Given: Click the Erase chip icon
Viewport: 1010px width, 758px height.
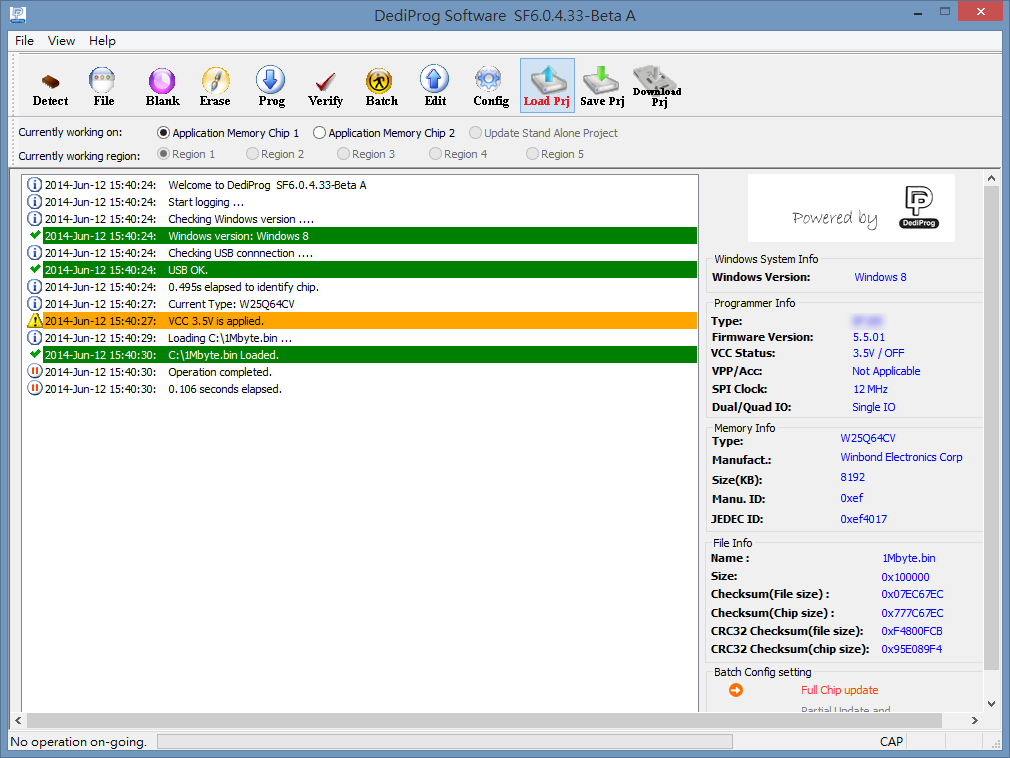Looking at the screenshot, I should (x=215, y=86).
